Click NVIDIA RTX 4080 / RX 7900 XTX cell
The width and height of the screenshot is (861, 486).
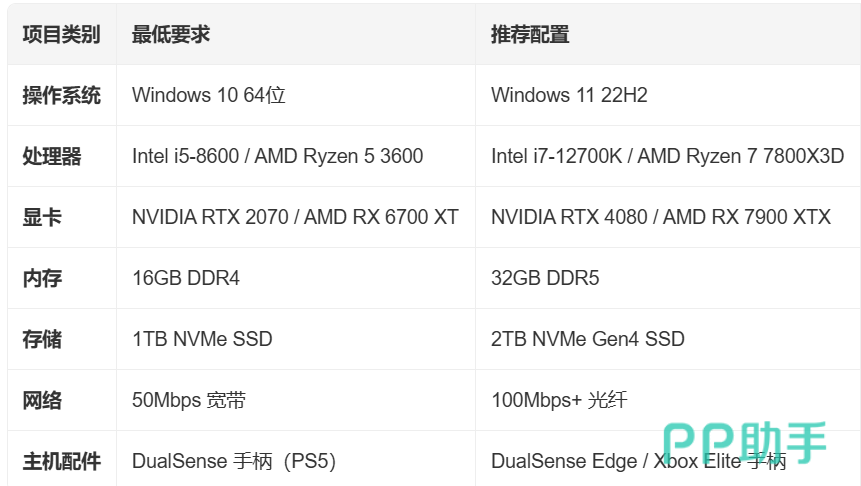tap(668, 217)
